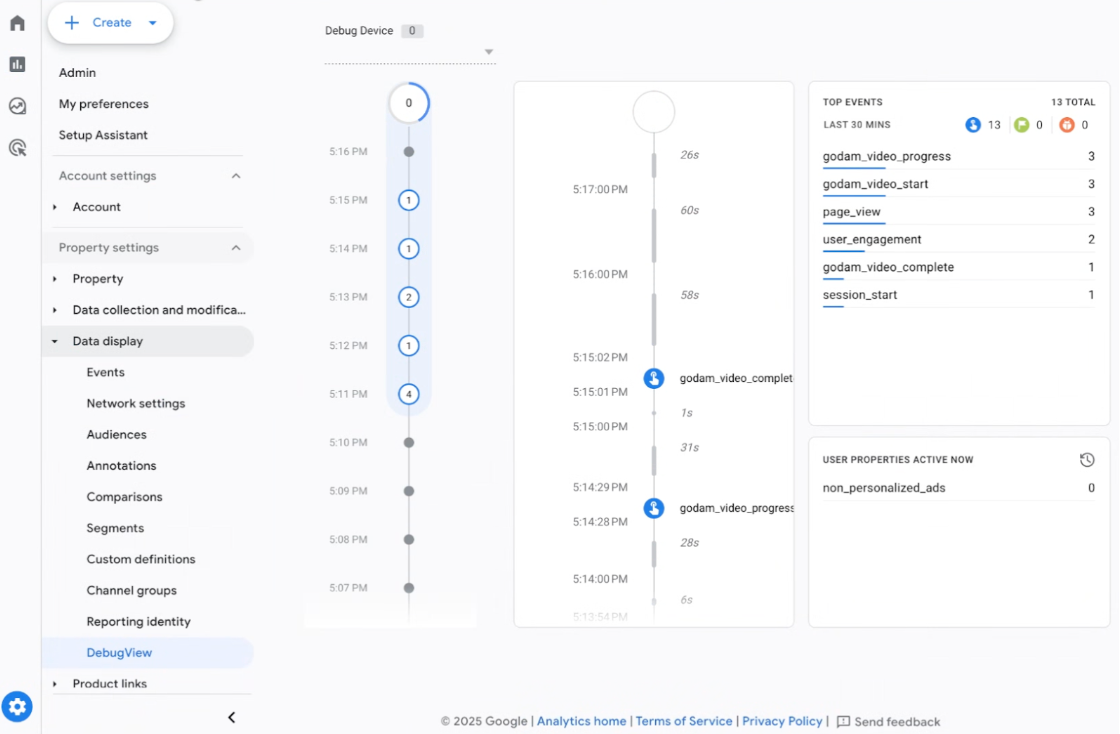The height and width of the screenshot is (734, 1120).
Task: Open the Advertising icon in left rail
Action: [17, 148]
